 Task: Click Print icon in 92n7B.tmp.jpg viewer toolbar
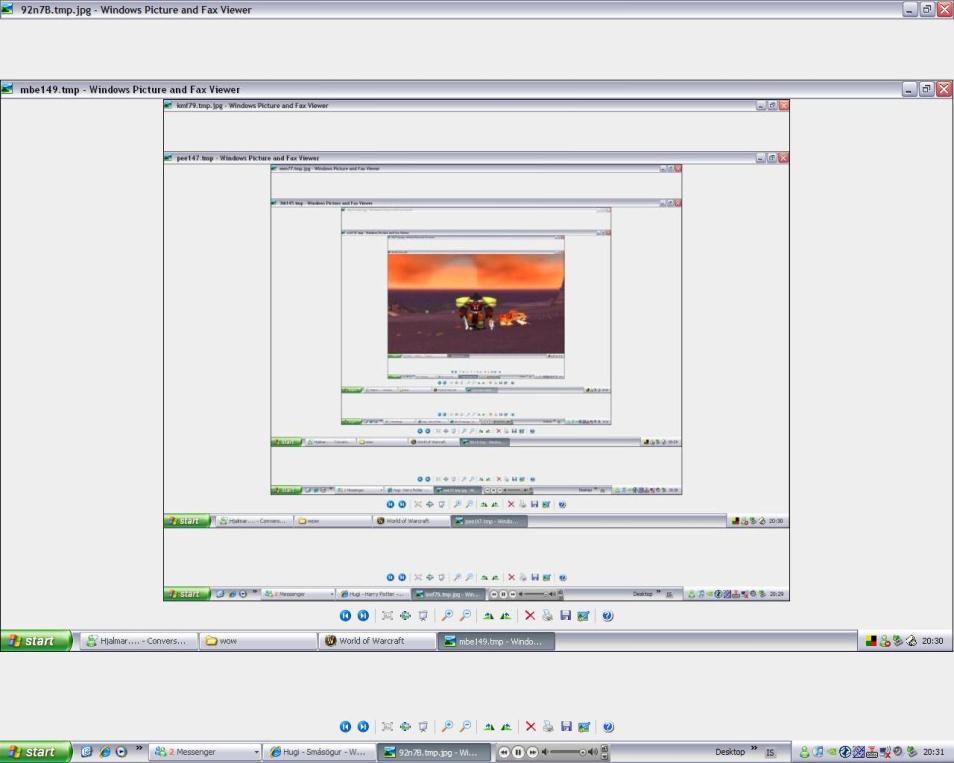pos(548,726)
